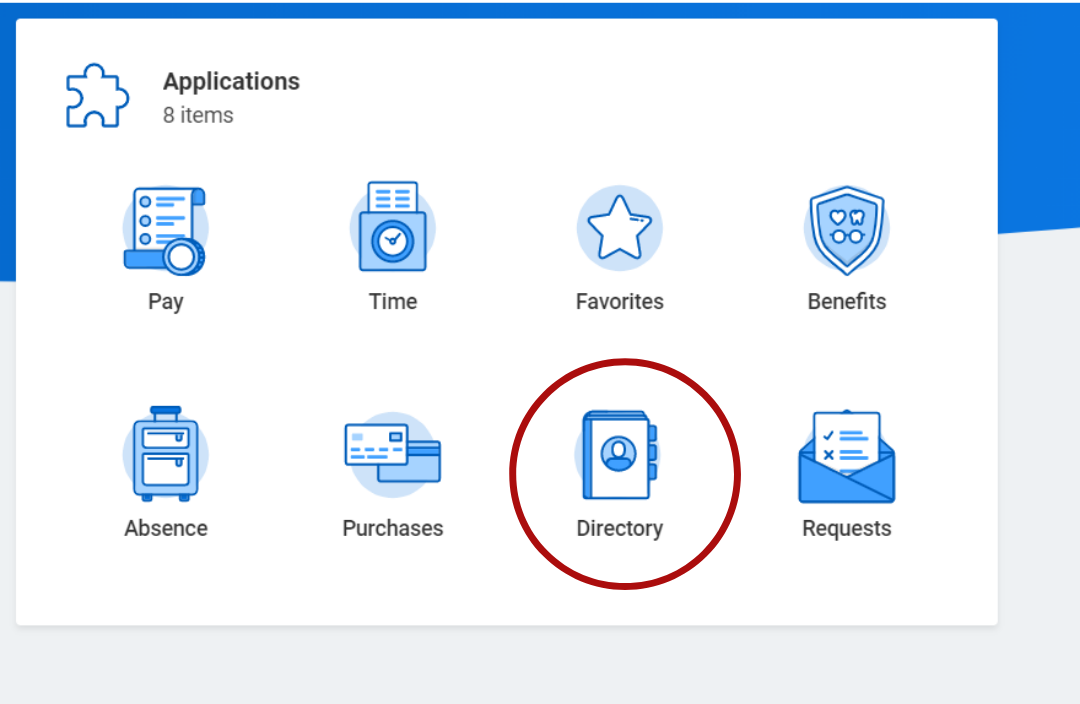Launch Time tracking clock icon
Viewport: 1080px width, 704px height.
click(x=392, y=228)
